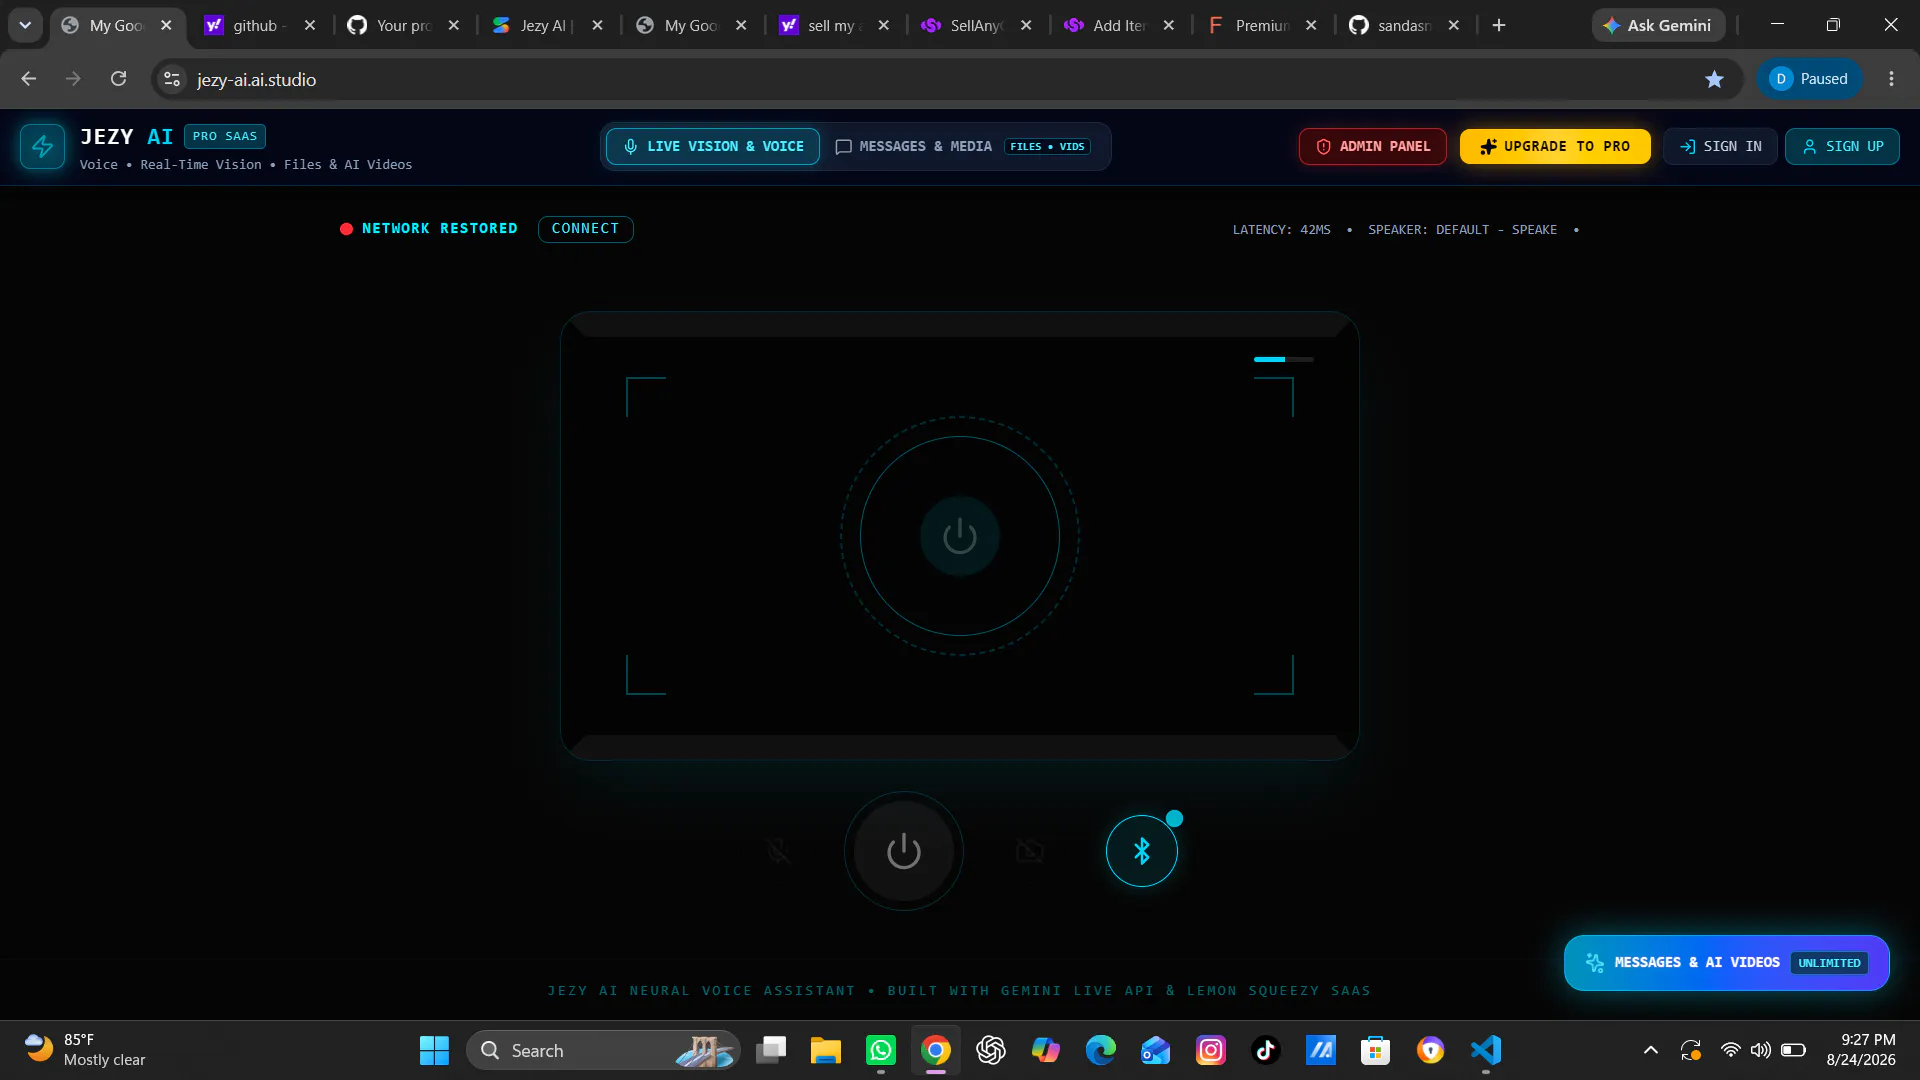The image size is (1920, 1080).
Task: View site information icon in address bar
Action: coord(172,79)
